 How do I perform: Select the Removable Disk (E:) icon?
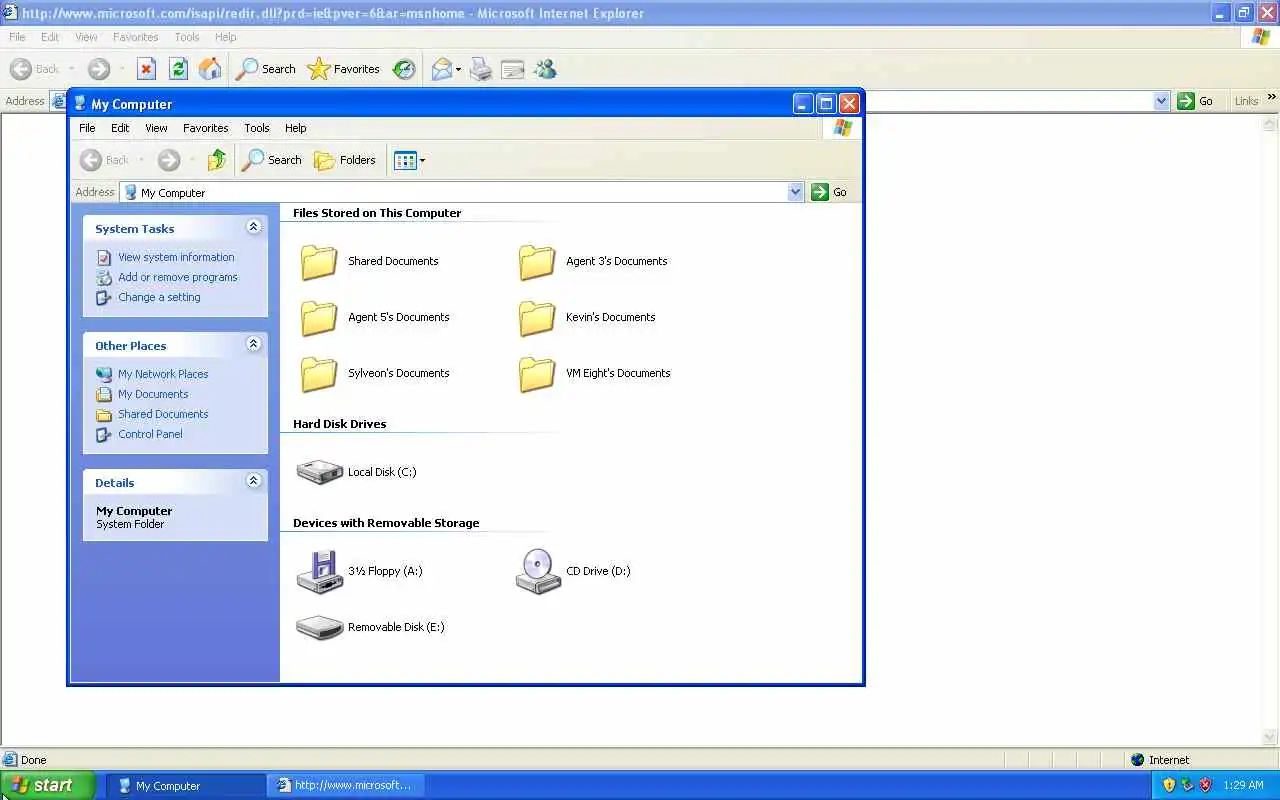tap(320, 627)
